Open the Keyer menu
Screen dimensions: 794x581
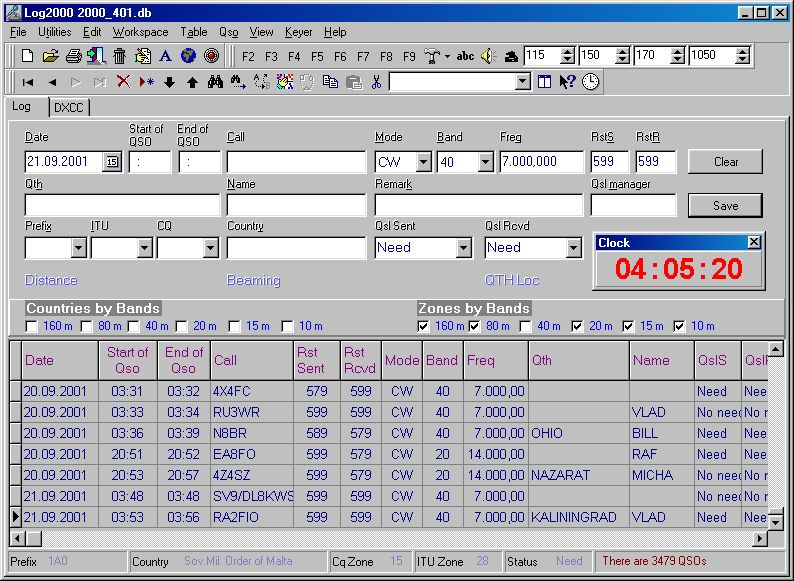click(x=299, y=32)
